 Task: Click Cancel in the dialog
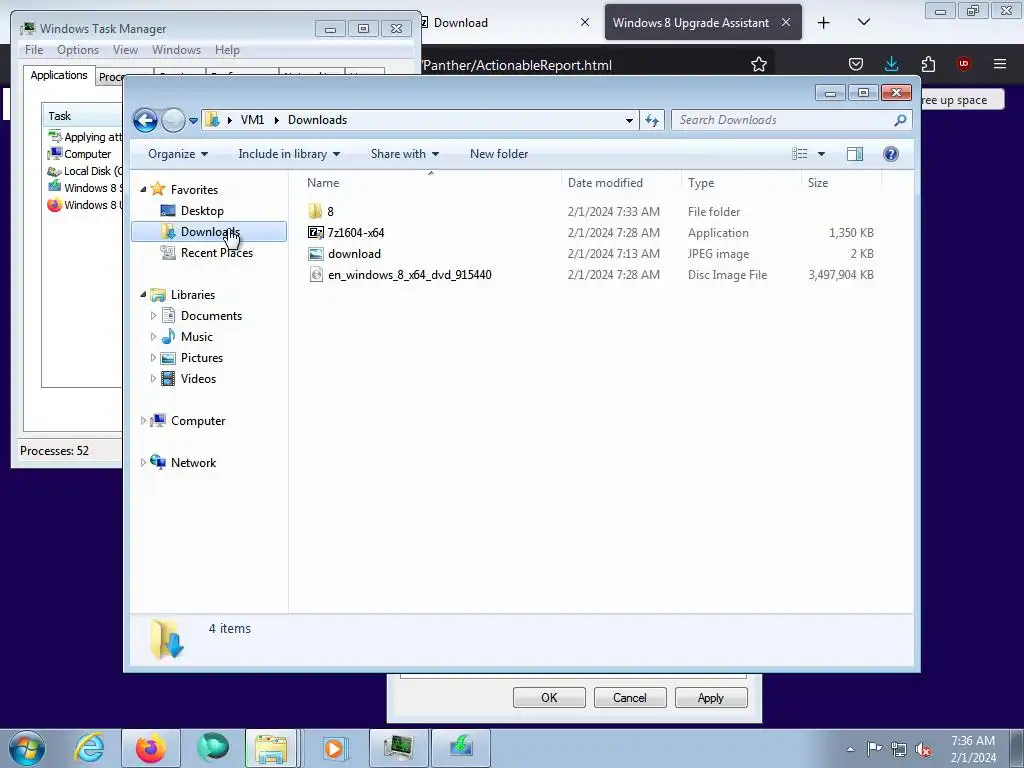[630, 697]
